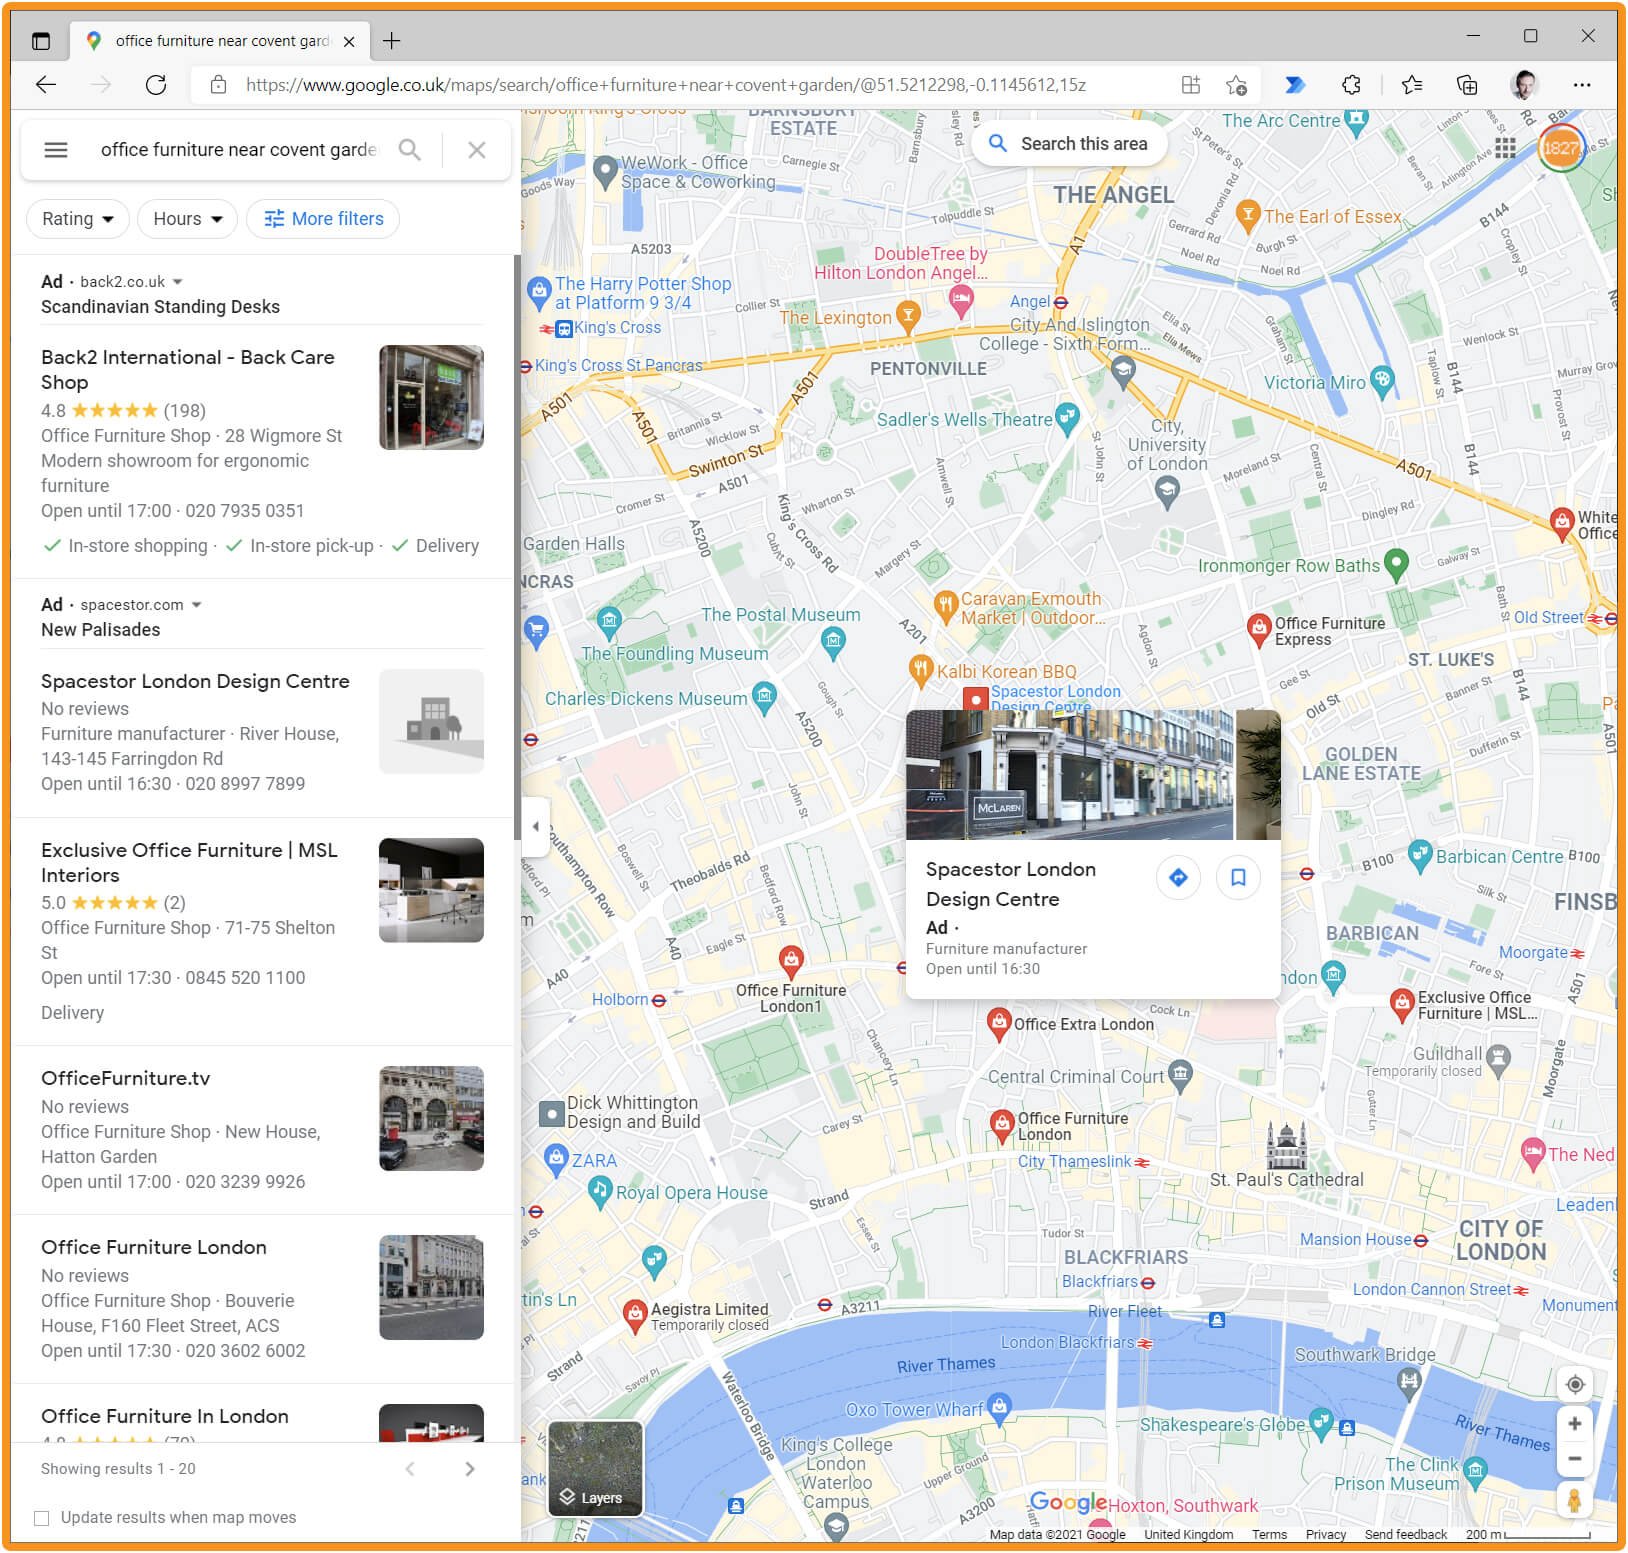1628x1553 pixels.
Task: Open a new browser tab
Action: tap(392, 41)
